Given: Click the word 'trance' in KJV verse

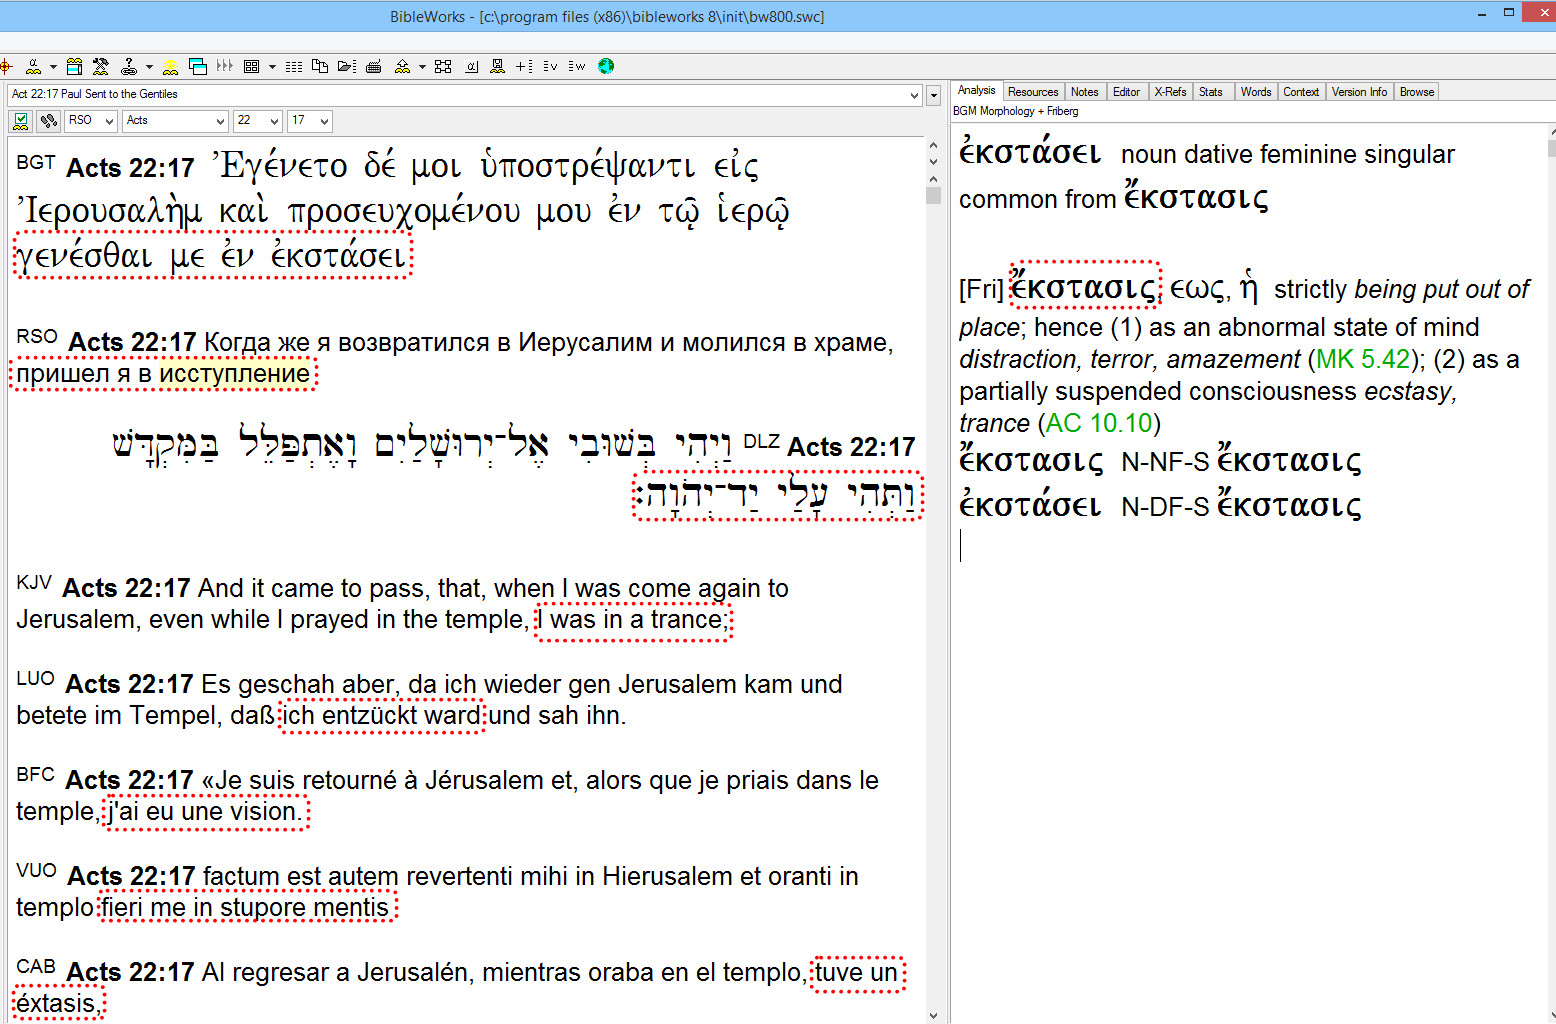Looking at the screenshot, I should (x=686, y=620).
